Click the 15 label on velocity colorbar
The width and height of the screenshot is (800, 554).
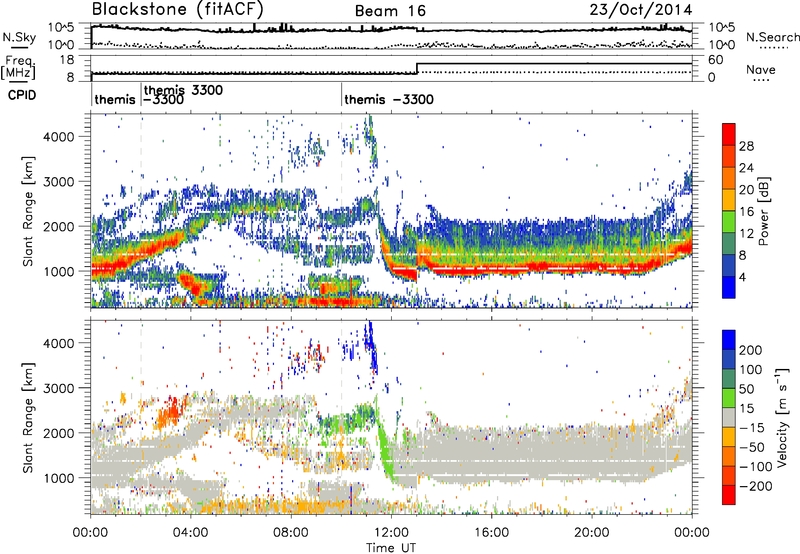coord(747,409)
